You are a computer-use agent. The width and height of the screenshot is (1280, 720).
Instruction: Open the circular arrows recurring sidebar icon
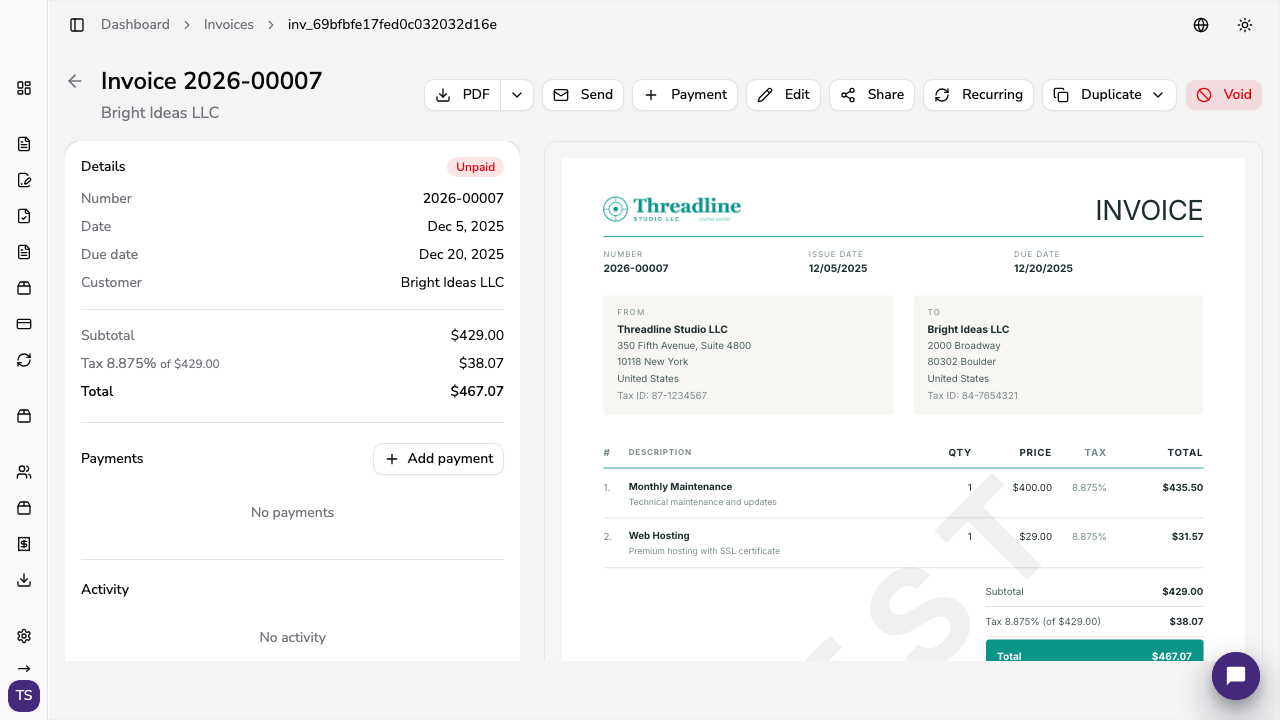24,360
